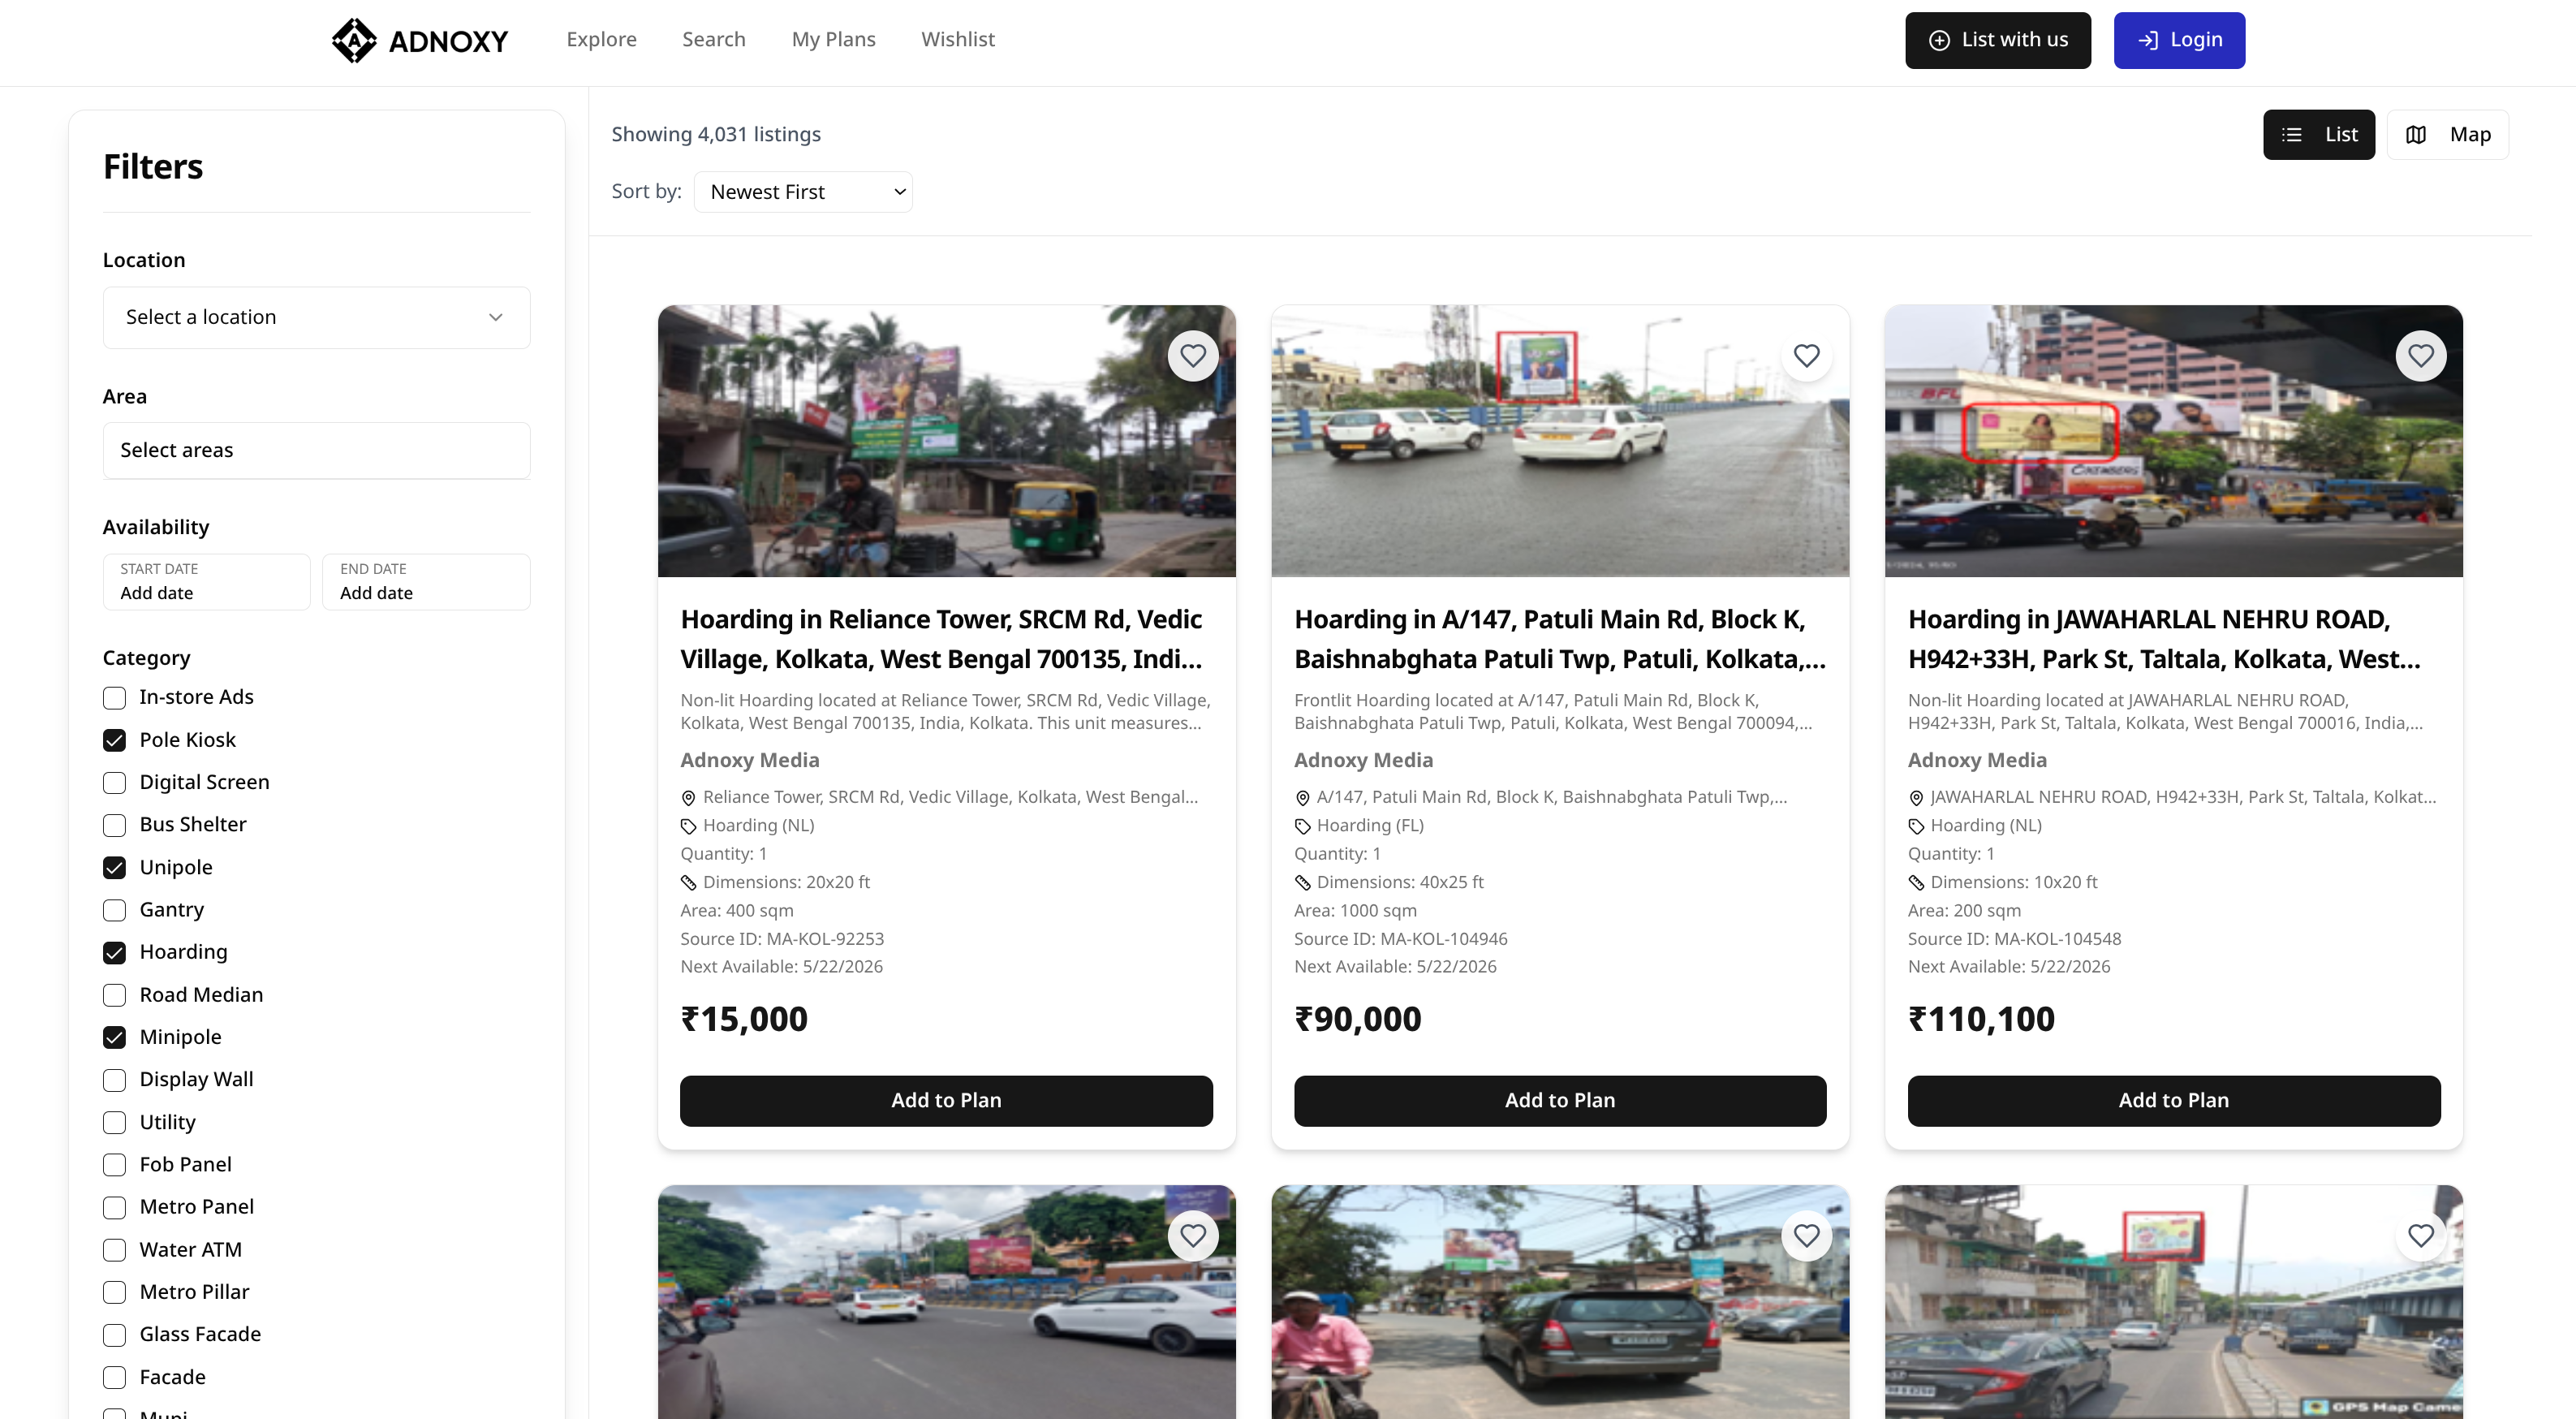This screenshot has height=1419, width=2576.
Task: Open the Wishlist nav item
Action: pos(958,40)
